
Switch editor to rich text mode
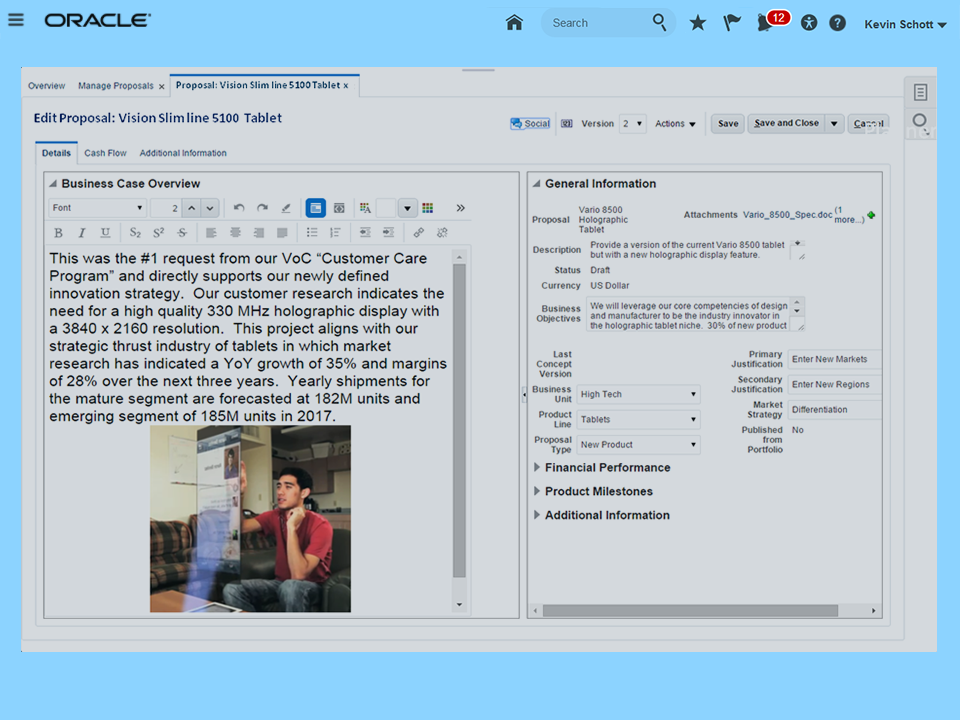[x=315, y=208]
